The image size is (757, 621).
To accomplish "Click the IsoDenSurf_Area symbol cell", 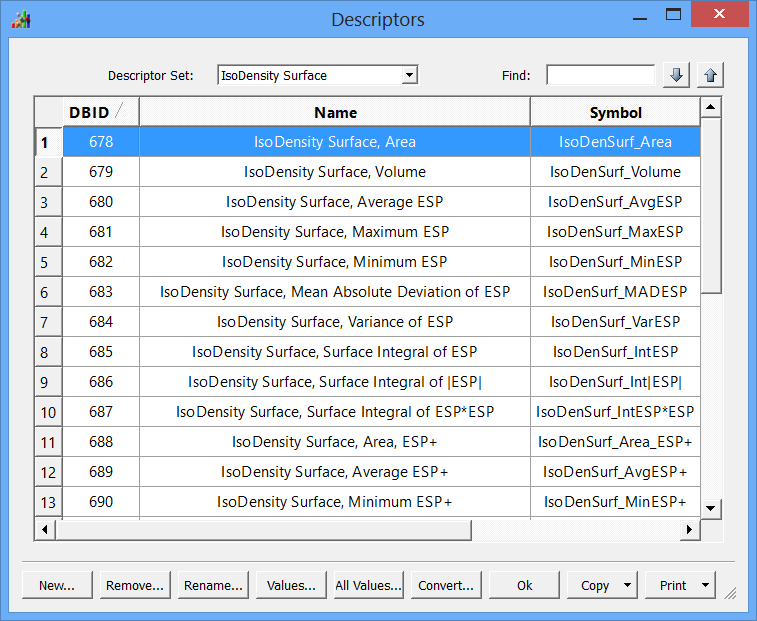I will point(616,142).
